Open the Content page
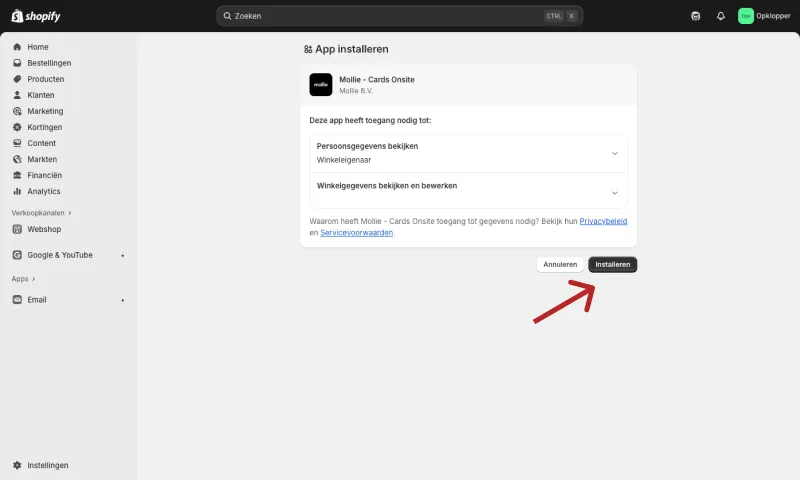800x480 pixels. 41,143
